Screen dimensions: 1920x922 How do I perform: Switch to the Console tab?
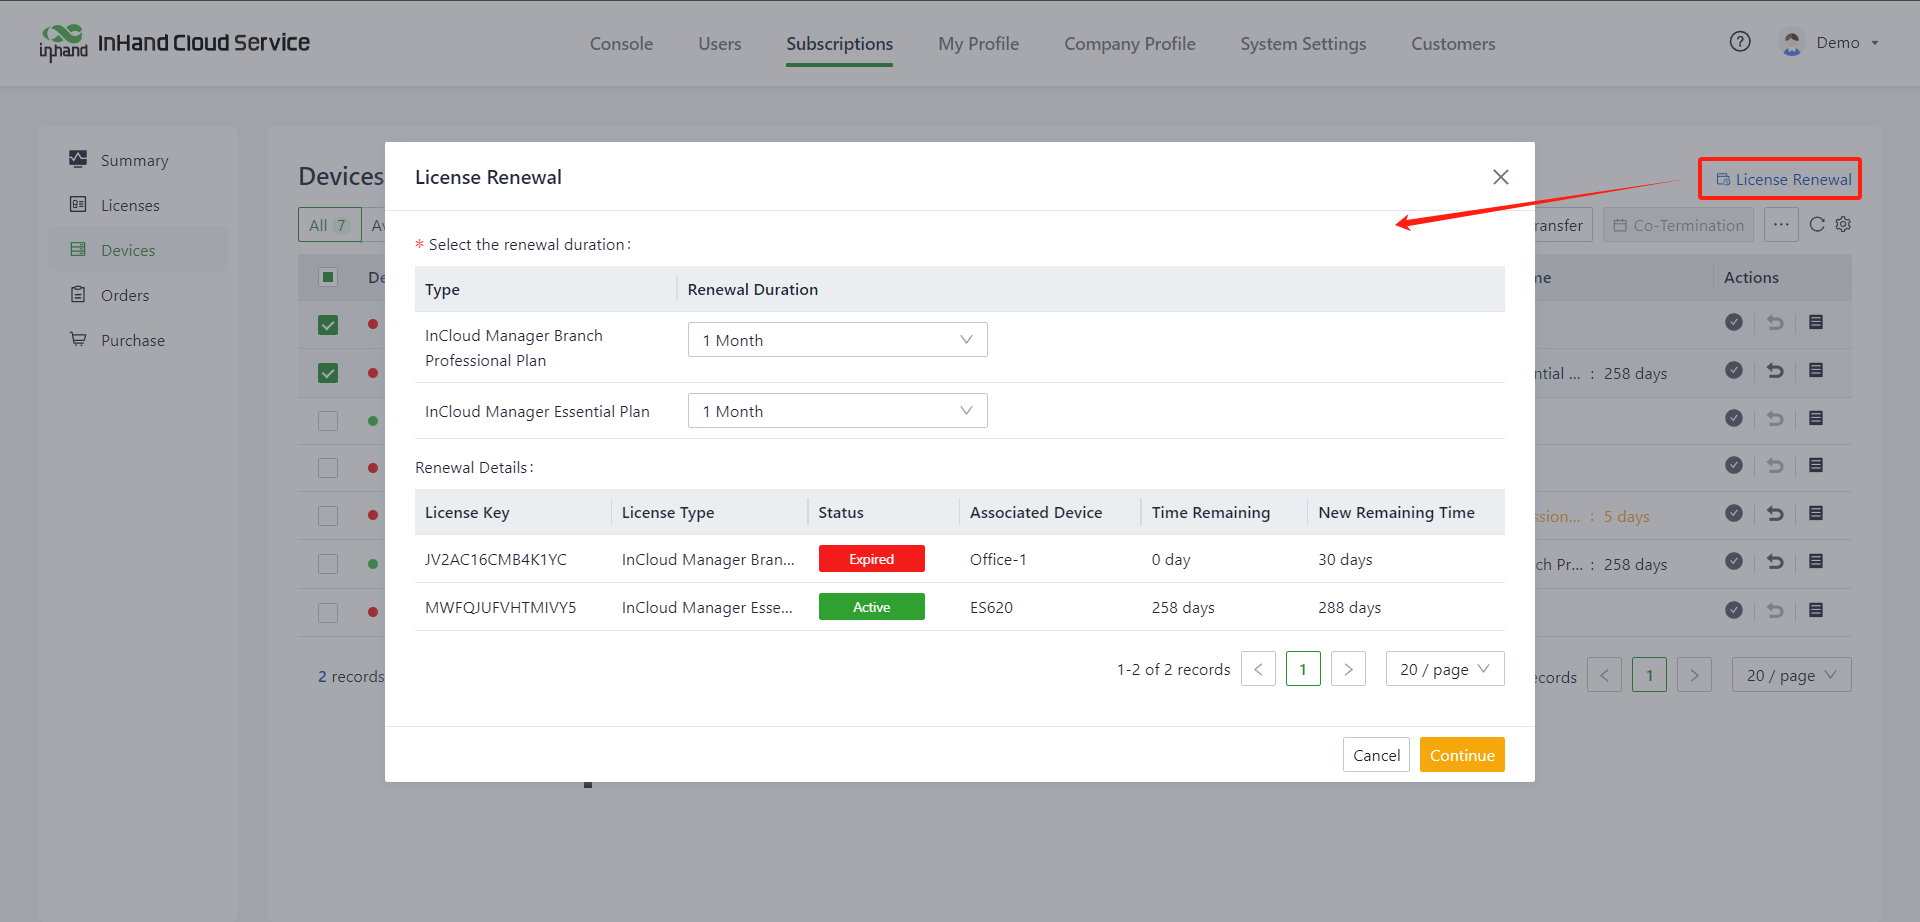(x=621, y=44)
